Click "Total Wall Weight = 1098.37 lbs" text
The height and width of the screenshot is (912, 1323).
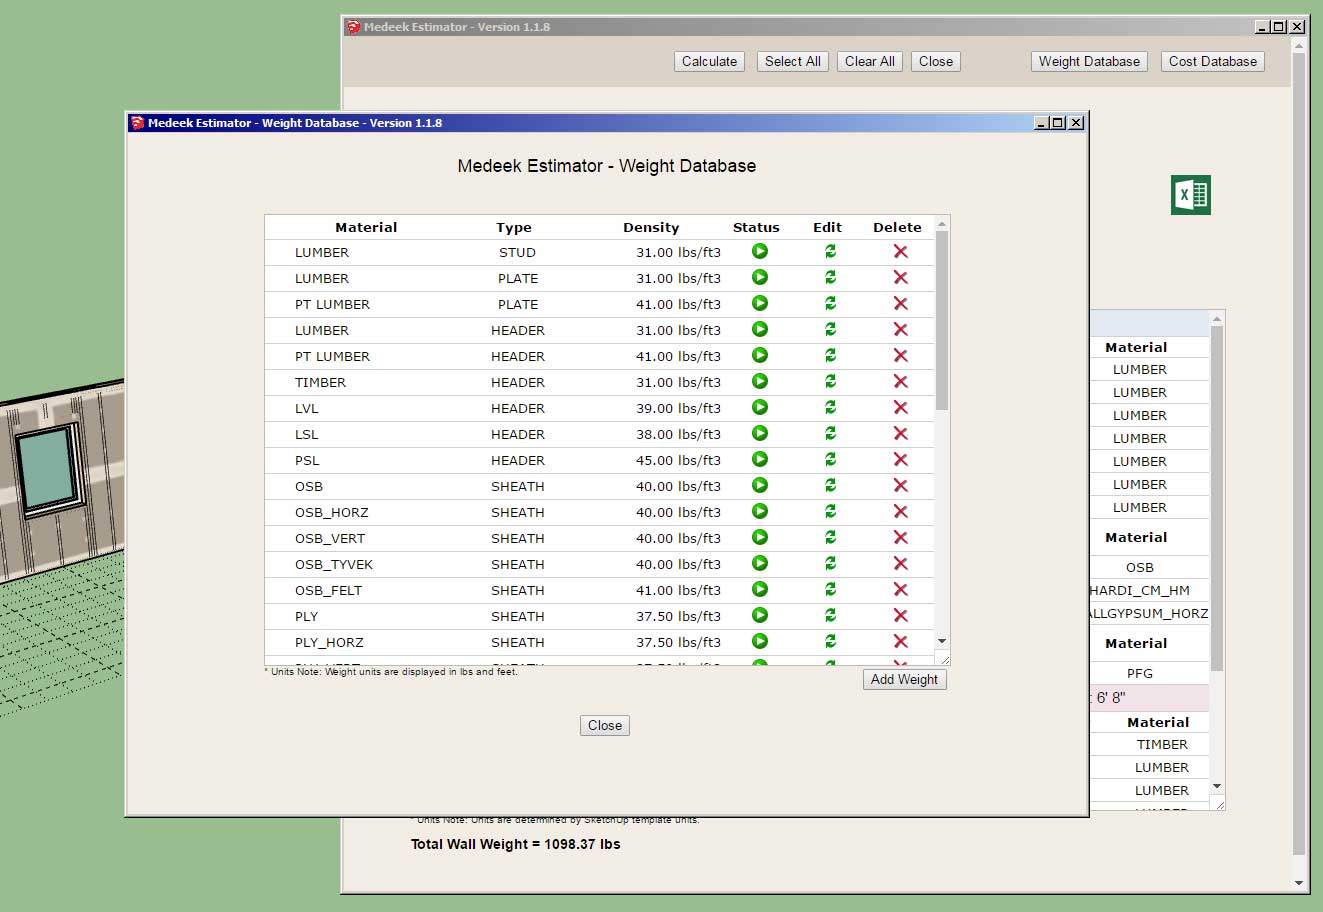[516, 844]
